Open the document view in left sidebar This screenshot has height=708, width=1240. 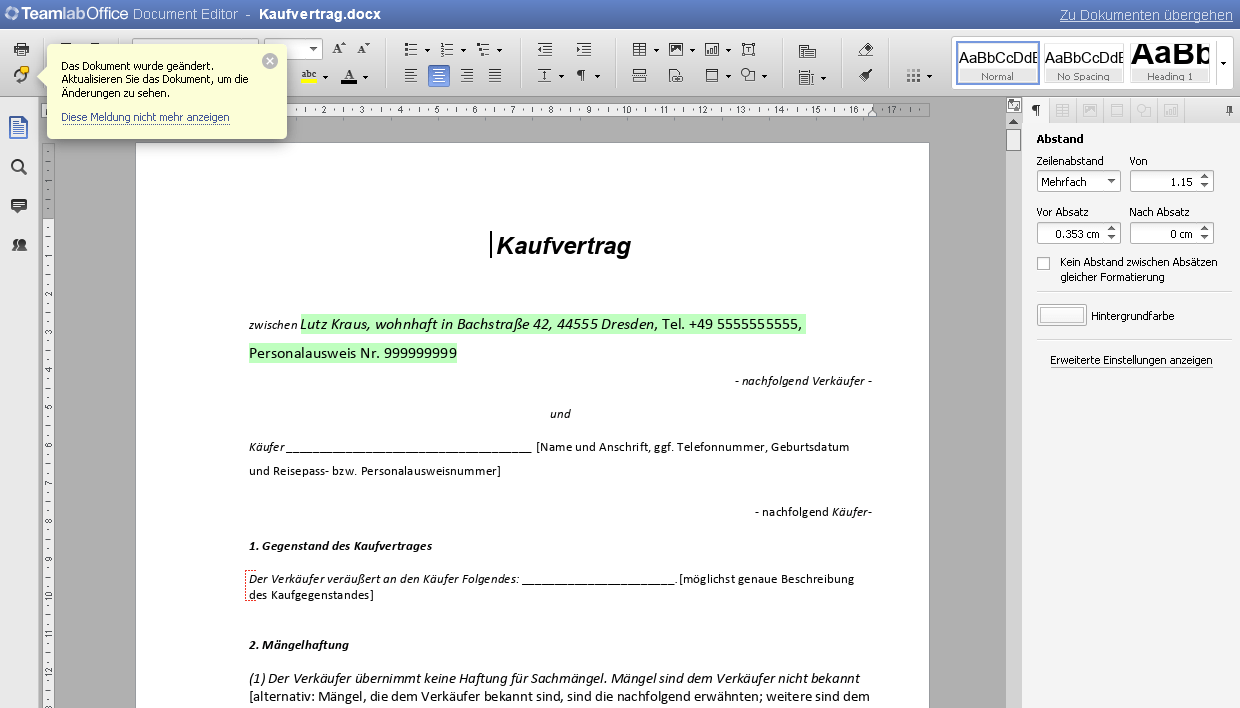pyautogui.click(x=19, y=128)
